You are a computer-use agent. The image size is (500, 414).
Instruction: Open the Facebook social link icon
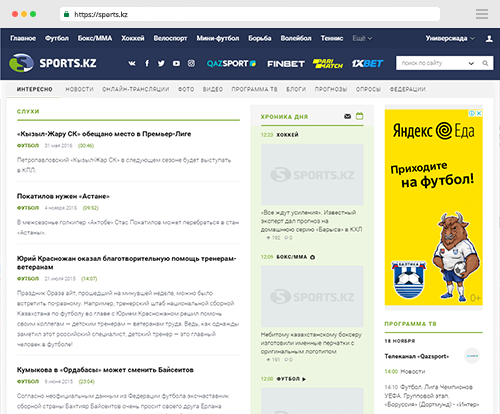pos(147,63)
